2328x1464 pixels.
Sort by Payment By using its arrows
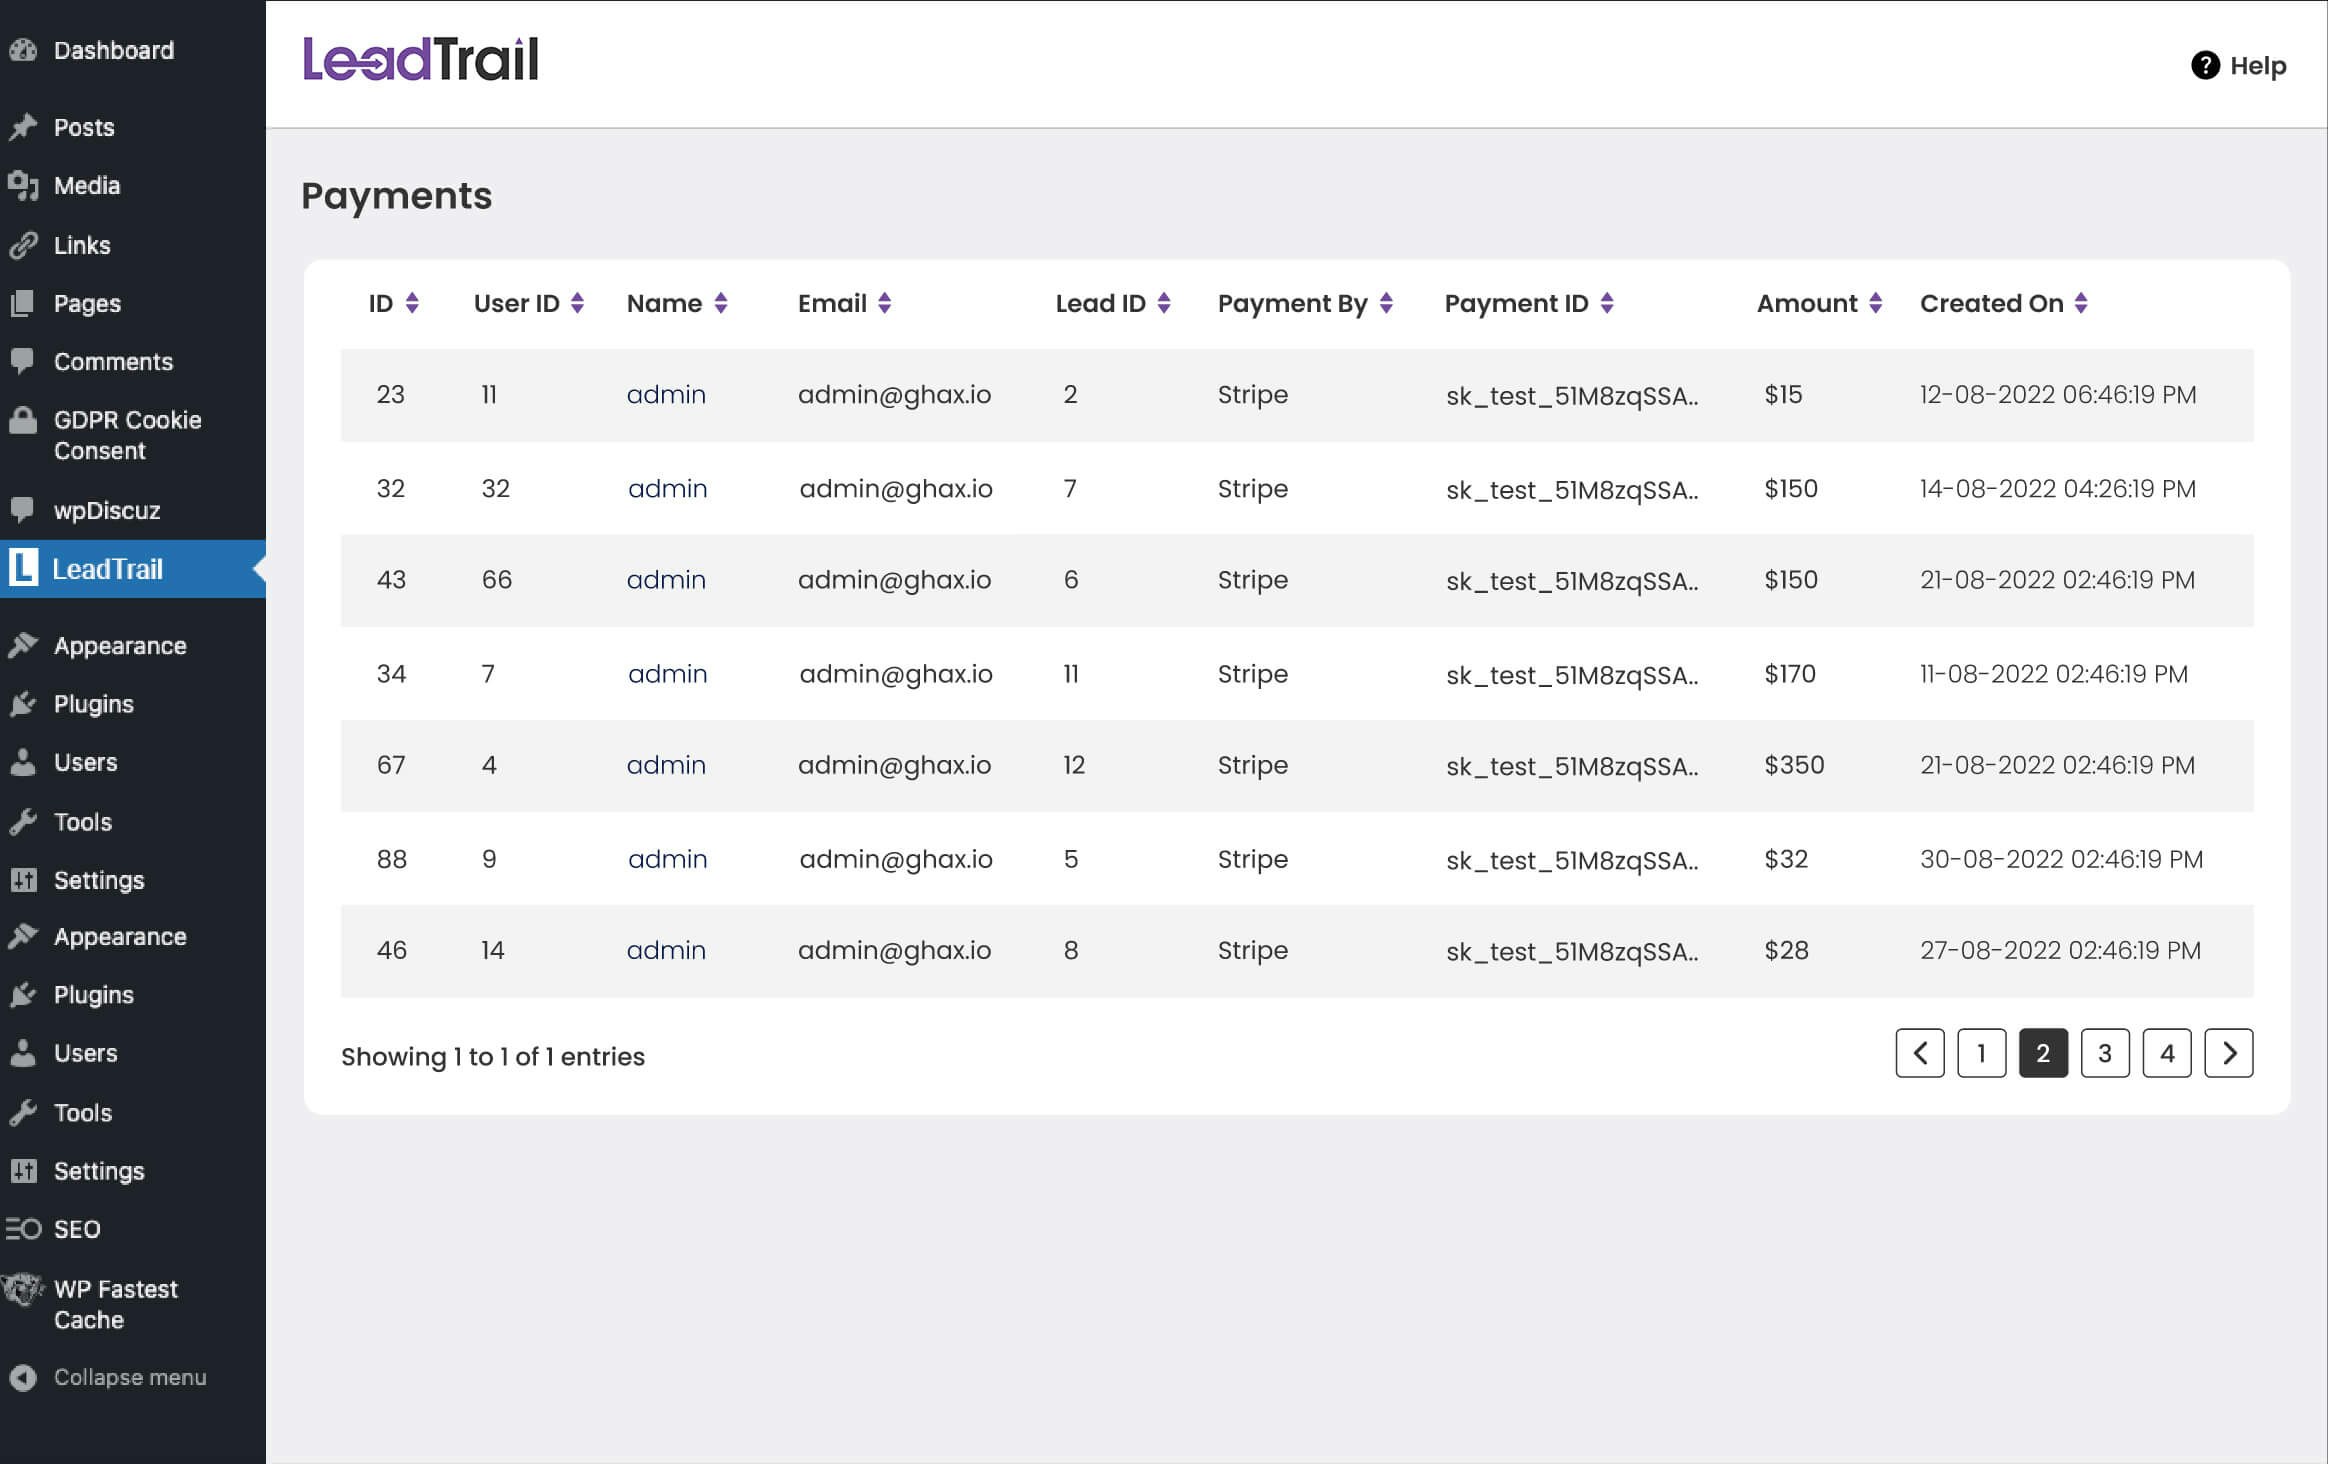pos(1386,303)
